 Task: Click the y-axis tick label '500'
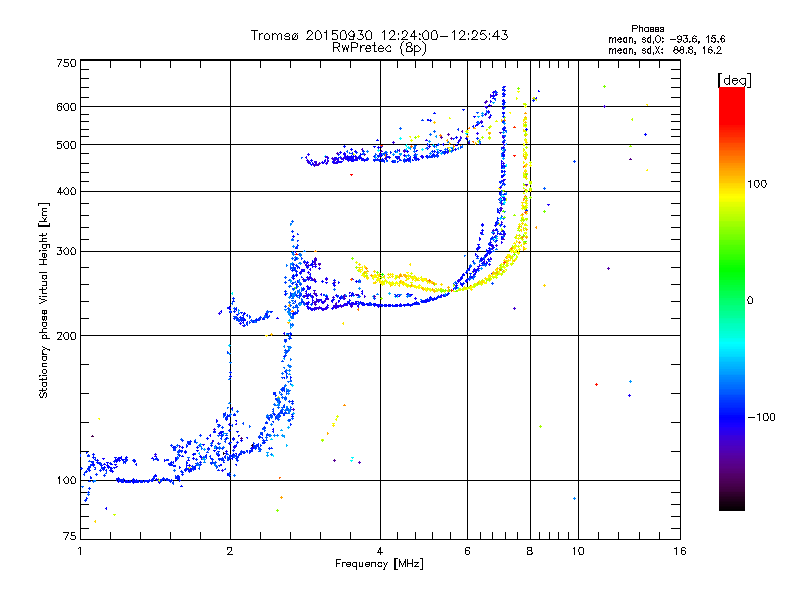66,145
